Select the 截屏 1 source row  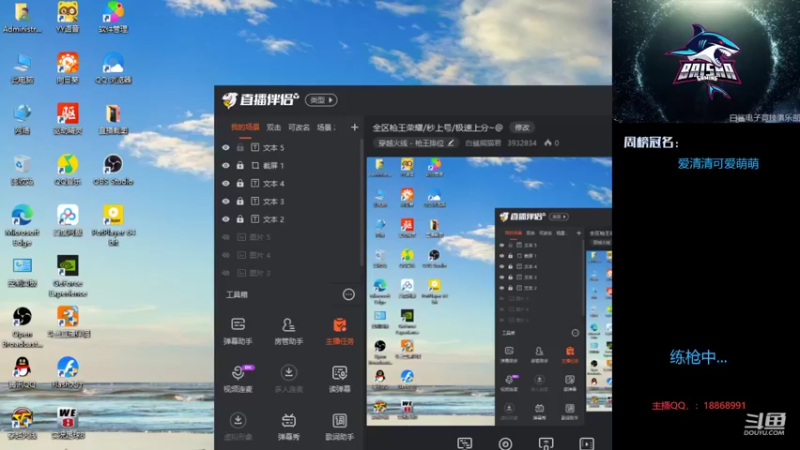coord(288,165)
